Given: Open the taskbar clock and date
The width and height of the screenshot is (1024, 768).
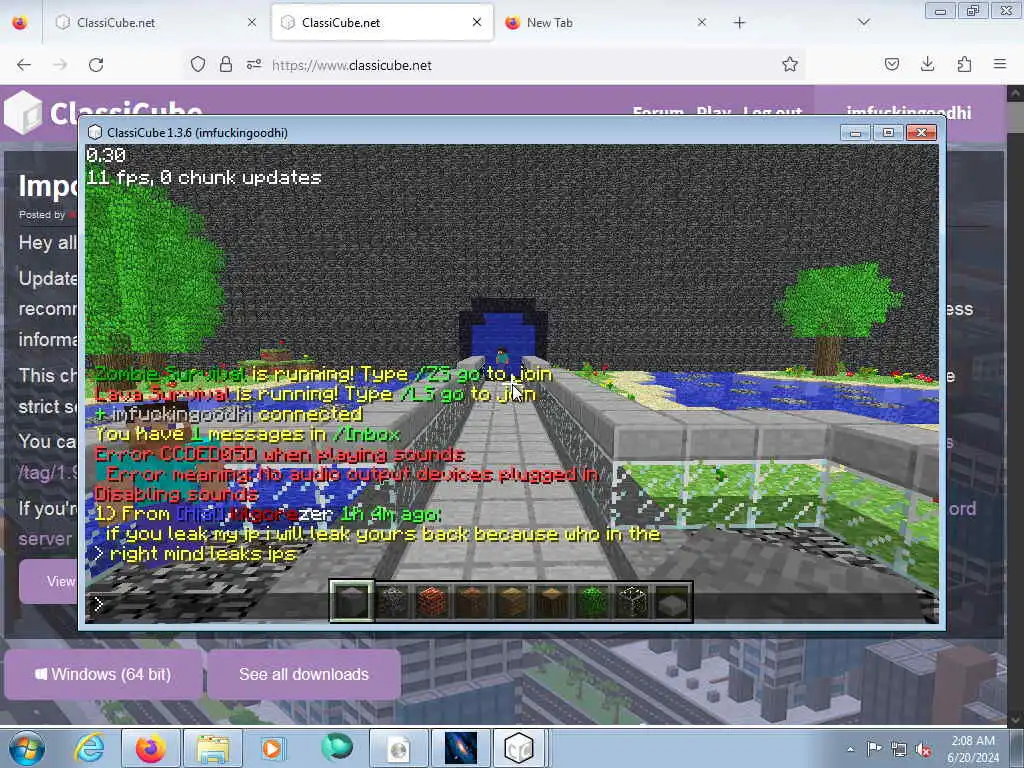Looking at the screenshot, I should pyautogui.click(x=973, y=749).
